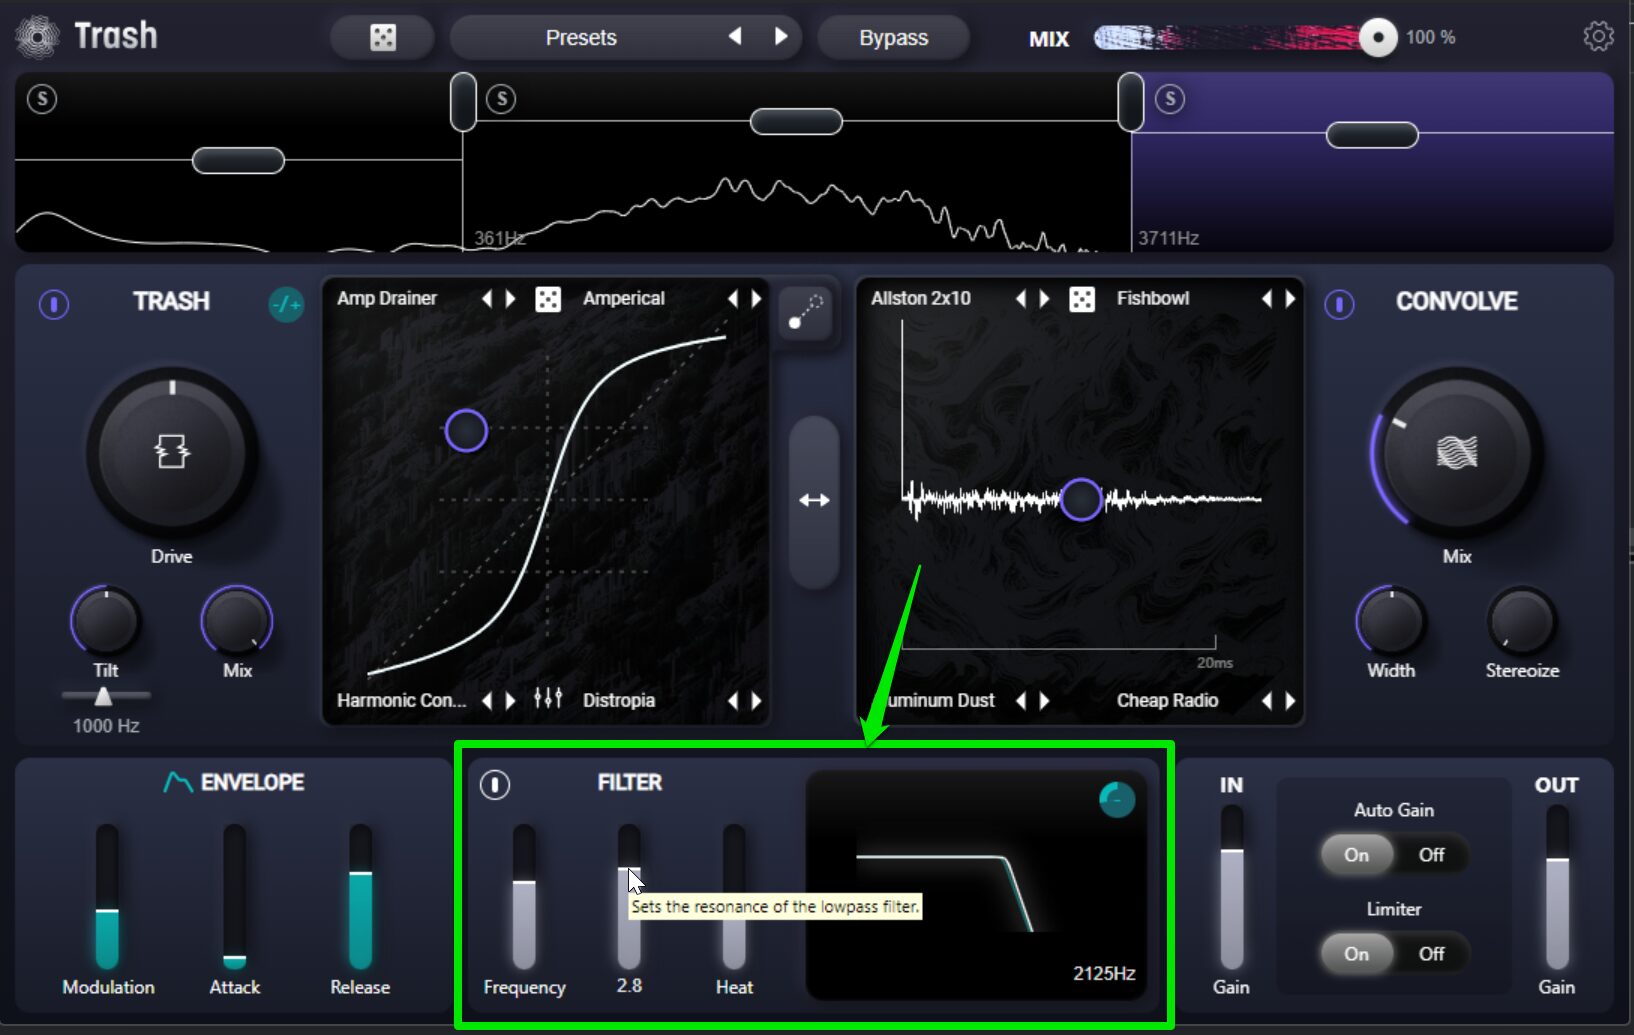This screenshot has height=1035, width=1634.
Task: Toggle the FILTER power button
Action: pos(495,785)
